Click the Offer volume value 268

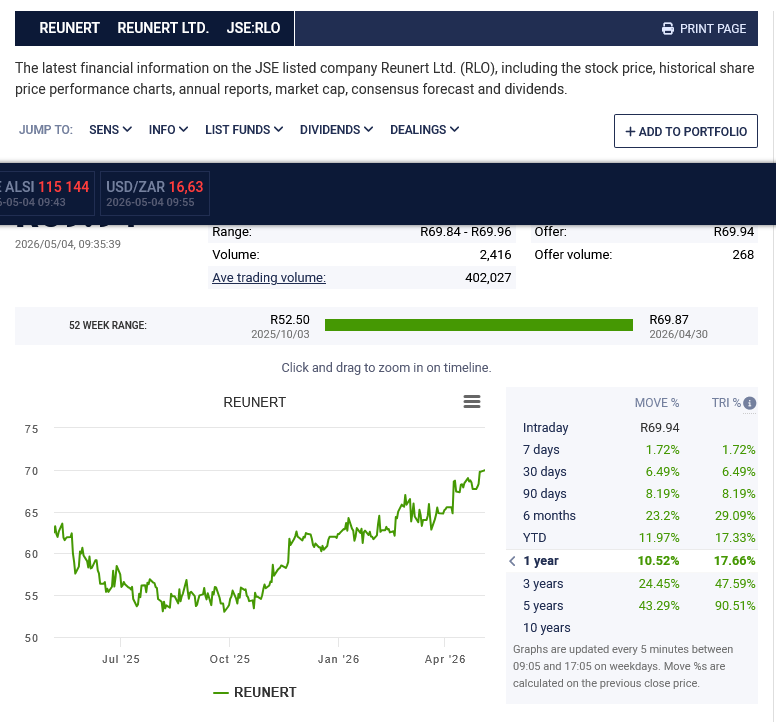743,255
